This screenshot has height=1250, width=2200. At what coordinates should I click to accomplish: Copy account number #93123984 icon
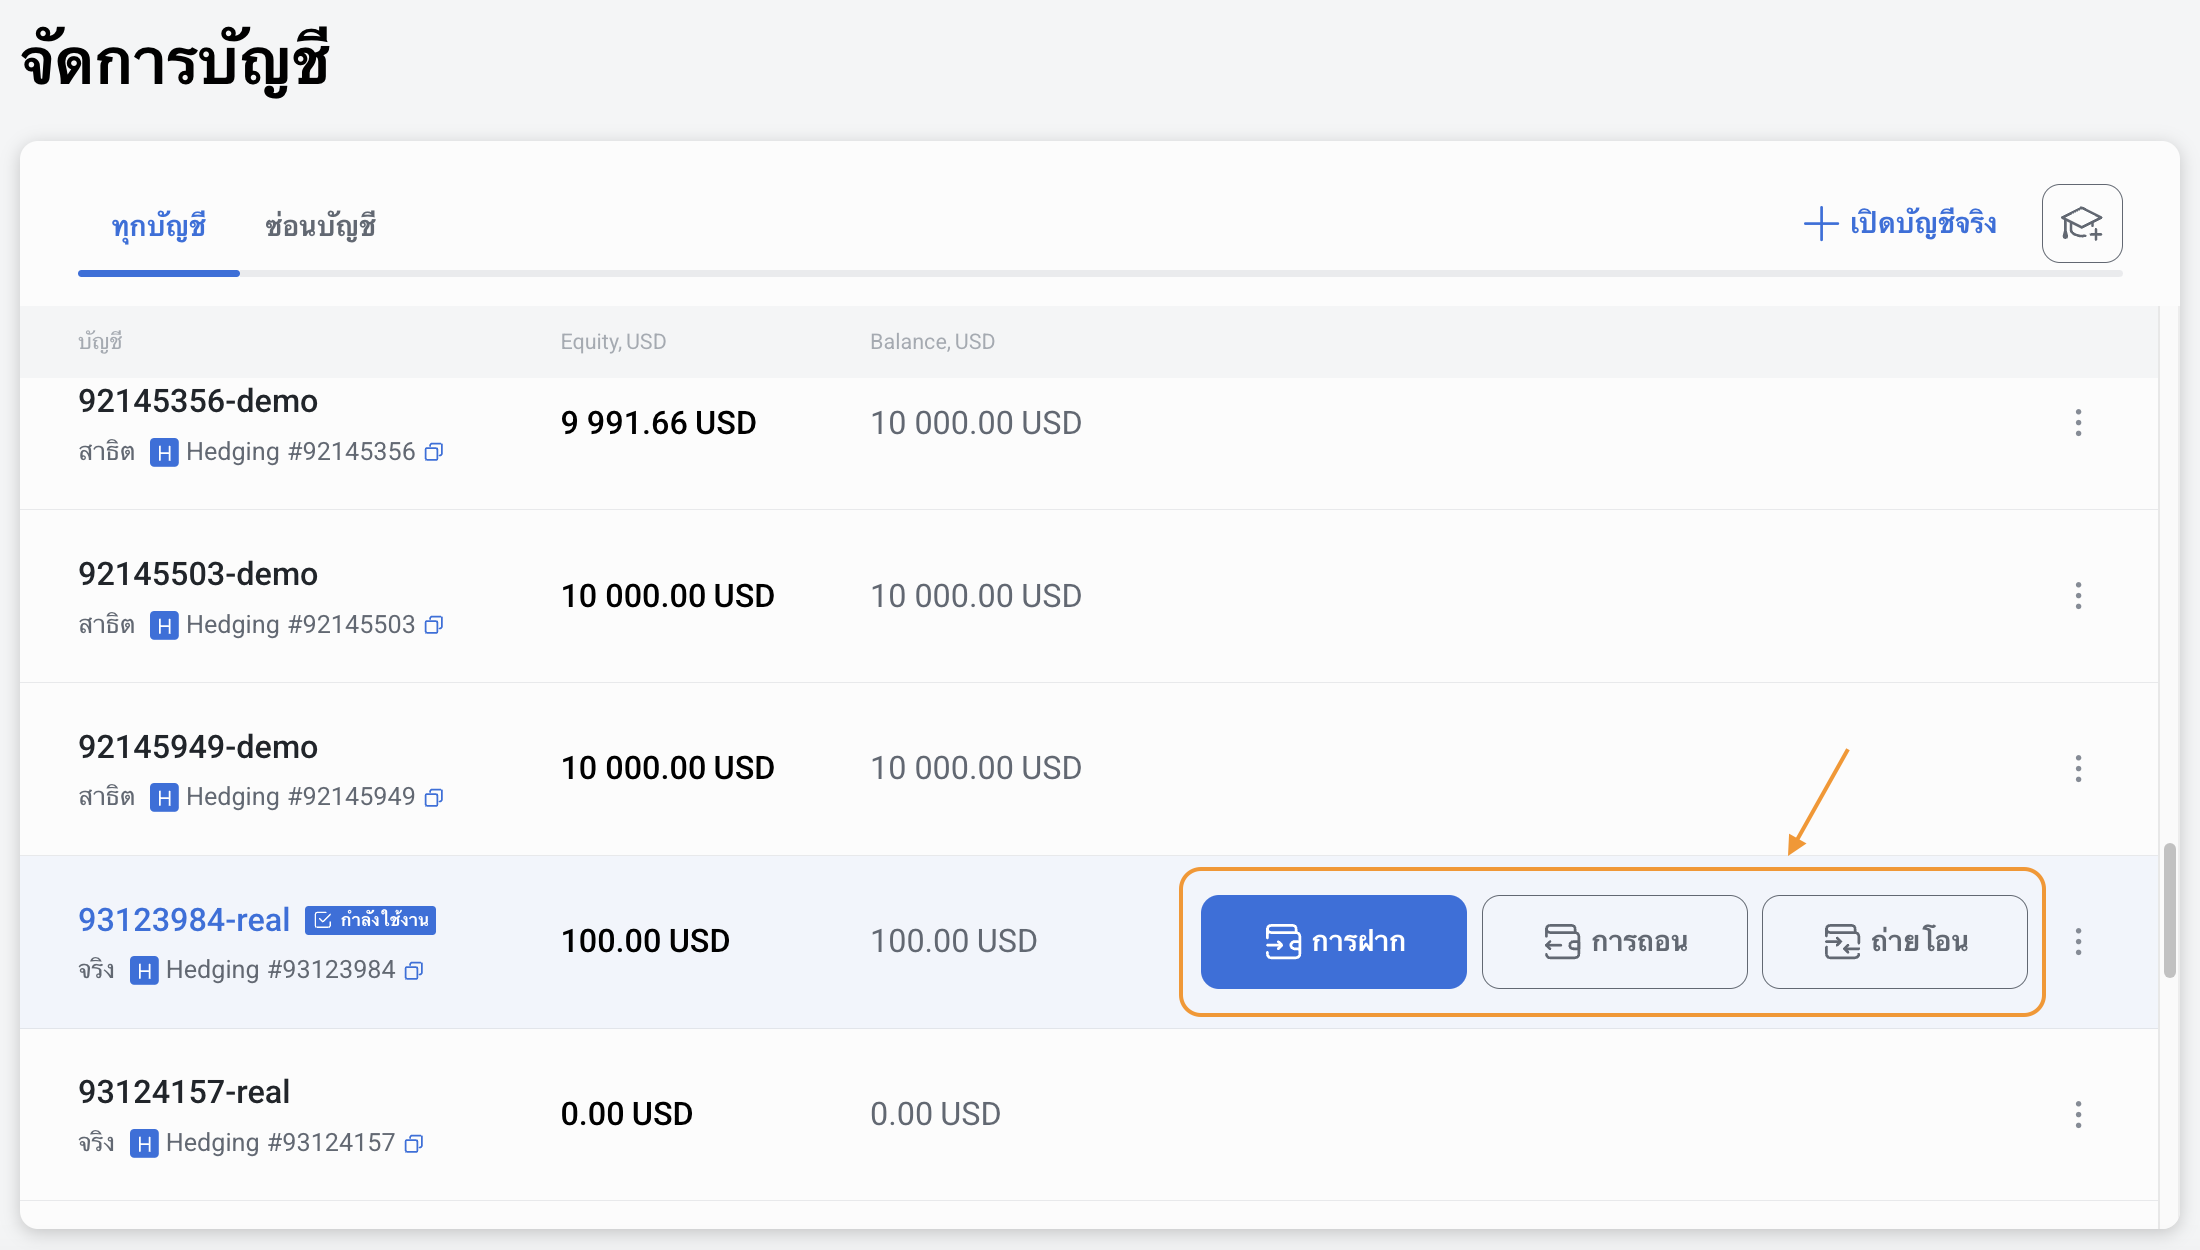(414, 970)
